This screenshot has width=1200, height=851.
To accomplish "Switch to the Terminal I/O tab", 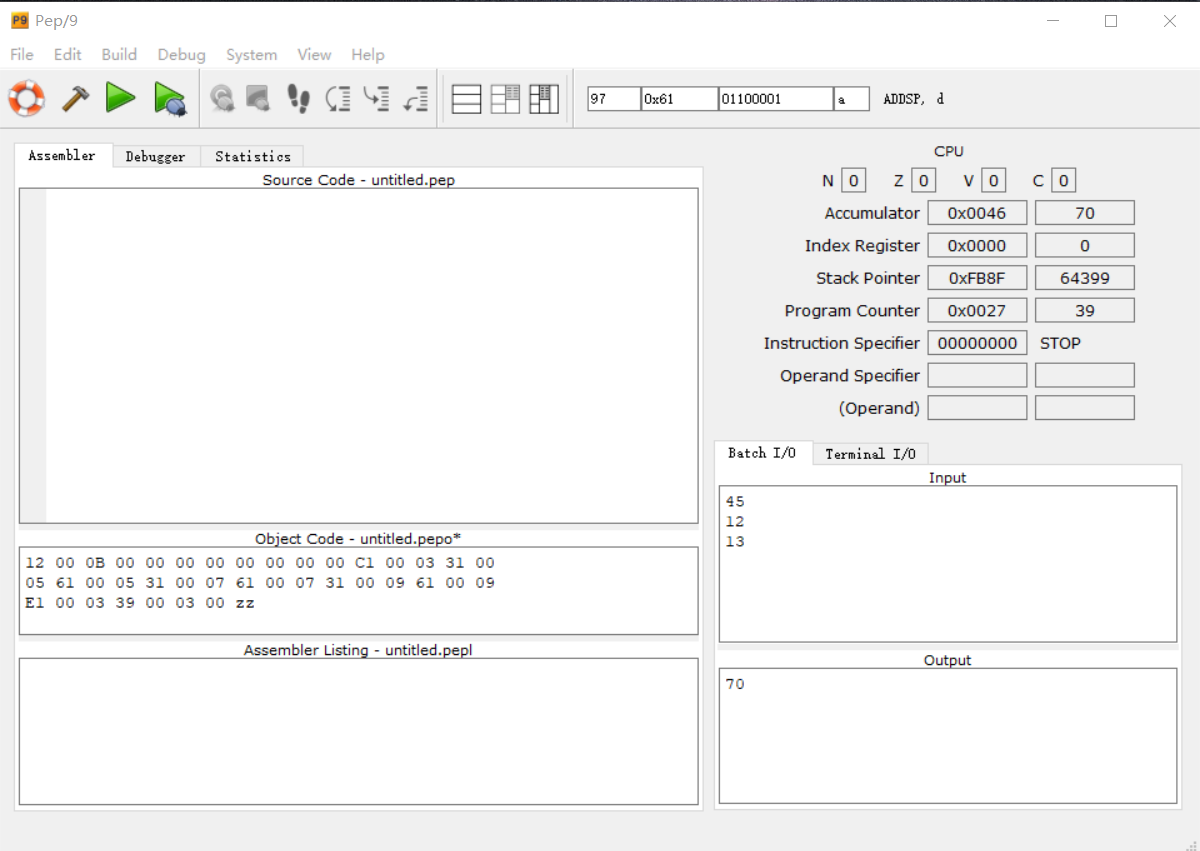I will [870, 454].
